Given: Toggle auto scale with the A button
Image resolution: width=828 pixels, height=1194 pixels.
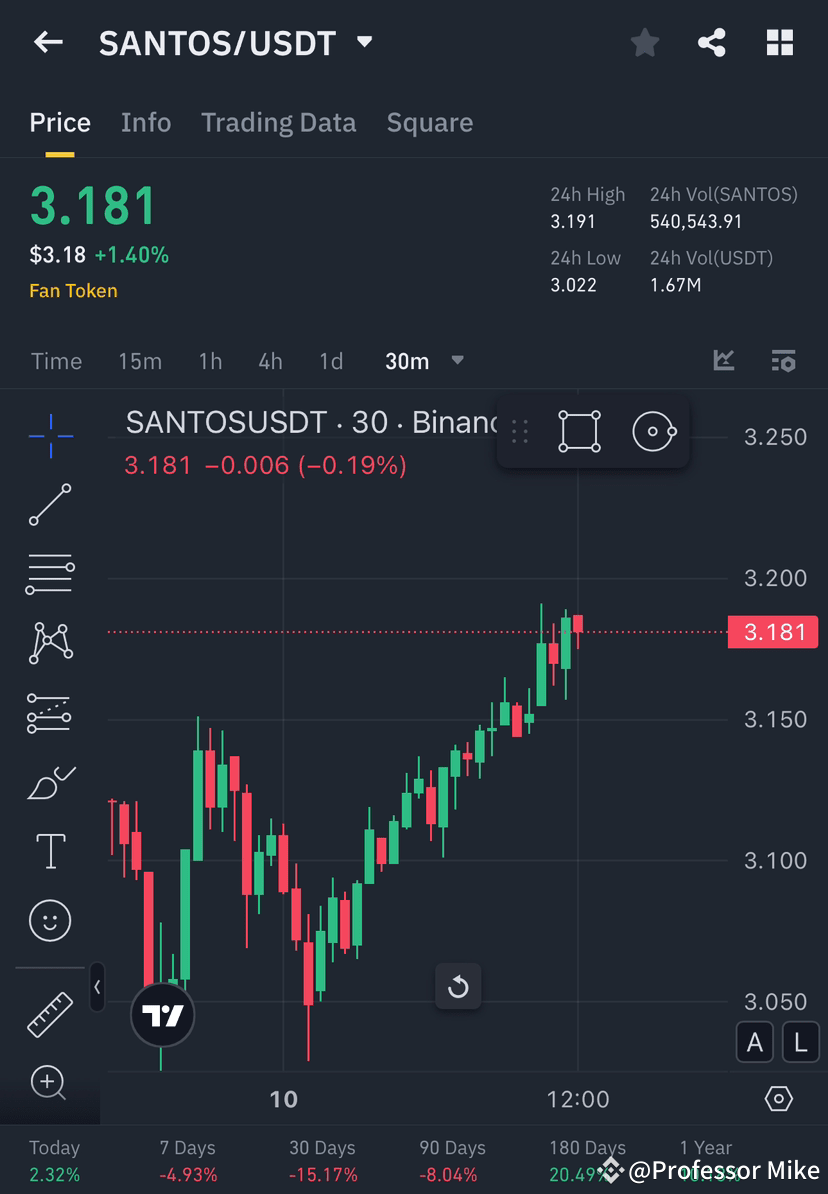Looking at the screenshot, I should (x=755, y=1042).
